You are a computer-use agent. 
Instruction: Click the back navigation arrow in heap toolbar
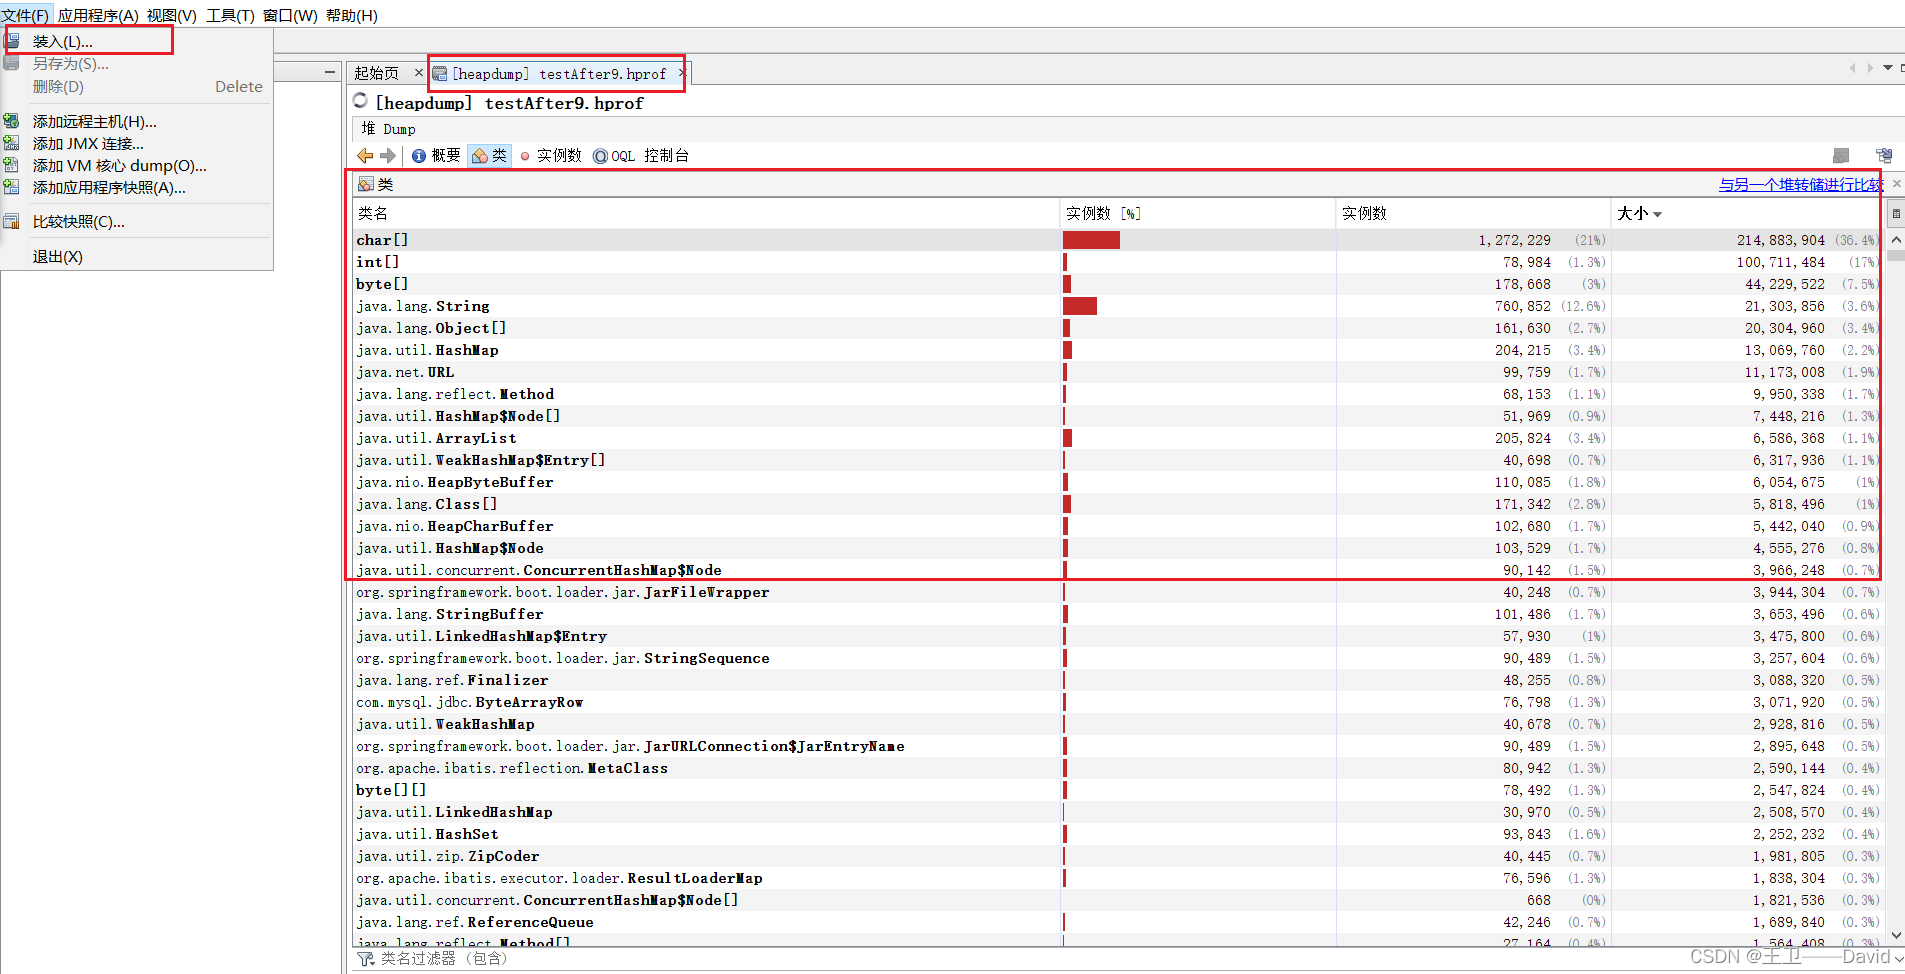pyautogui.click(x=365, y=156)
